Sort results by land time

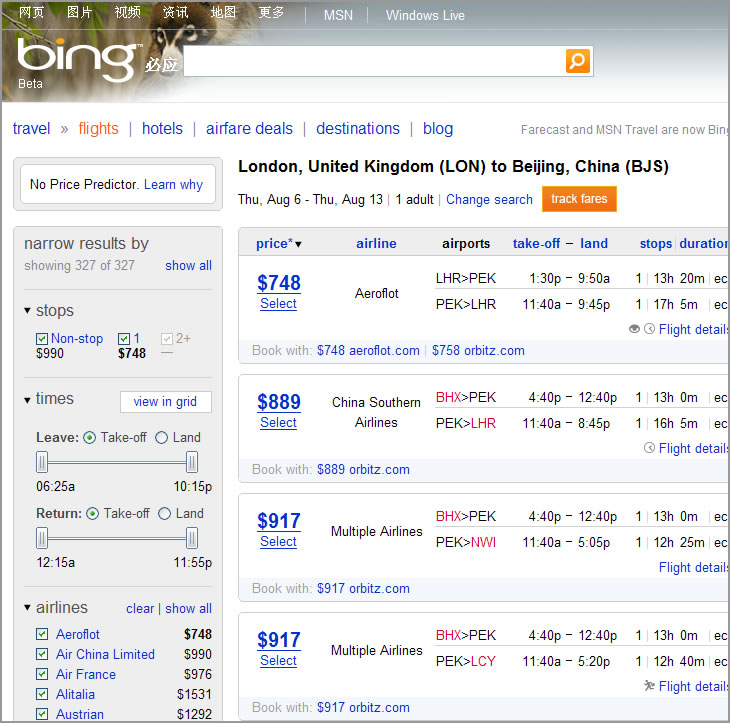pyautogui.click(x=594, y=243)
